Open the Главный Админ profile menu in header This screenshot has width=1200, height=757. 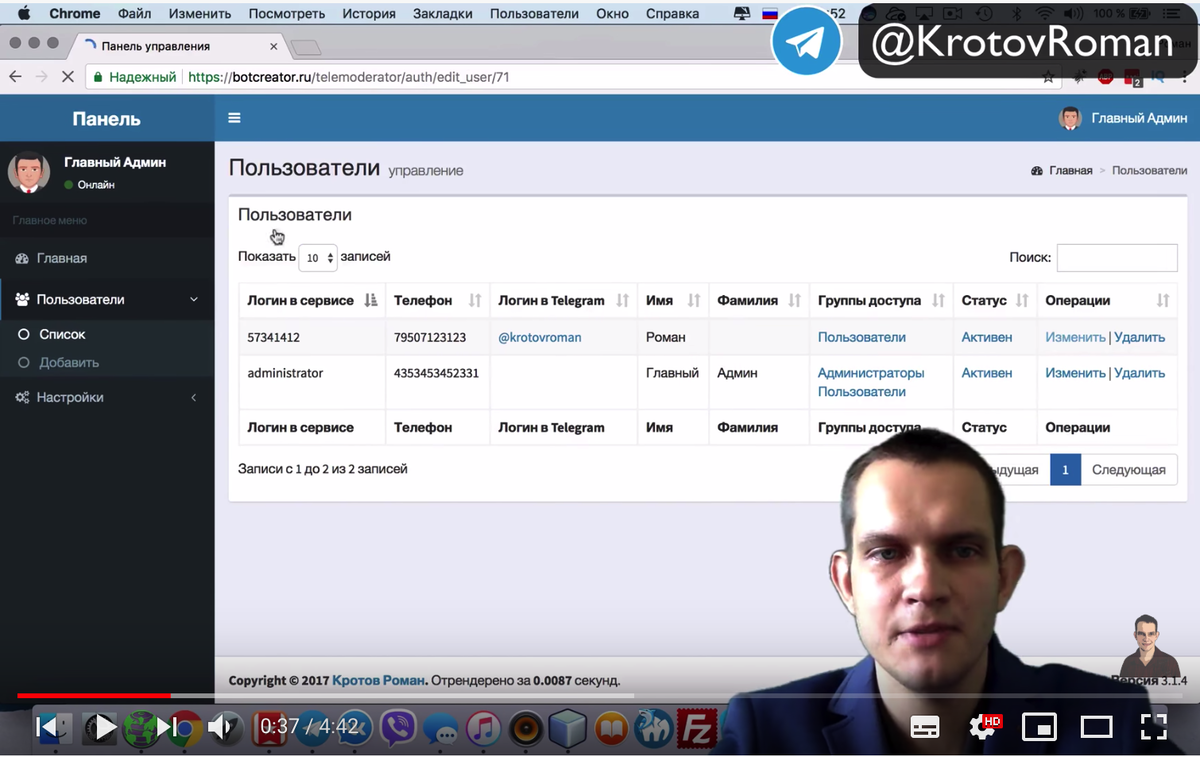[x=1123, y=118]
